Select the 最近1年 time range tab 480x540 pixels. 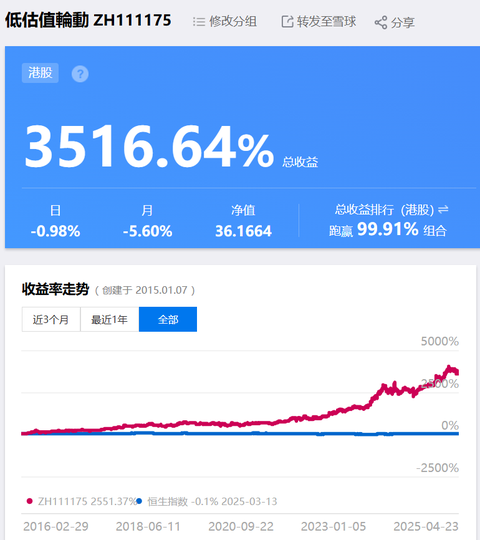pyautogui.click(x=109, y=319)
